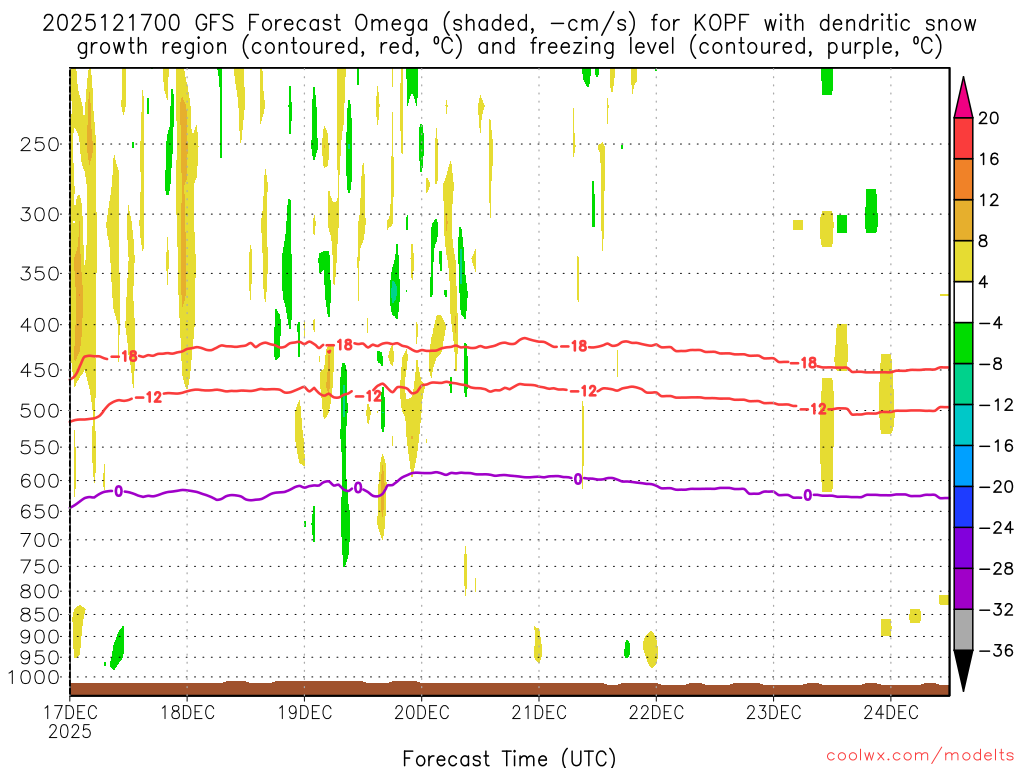Click the white color bar segment between 4 and -4
Image resolution: width=1024 pixels, height=768 pixels.
963,302
